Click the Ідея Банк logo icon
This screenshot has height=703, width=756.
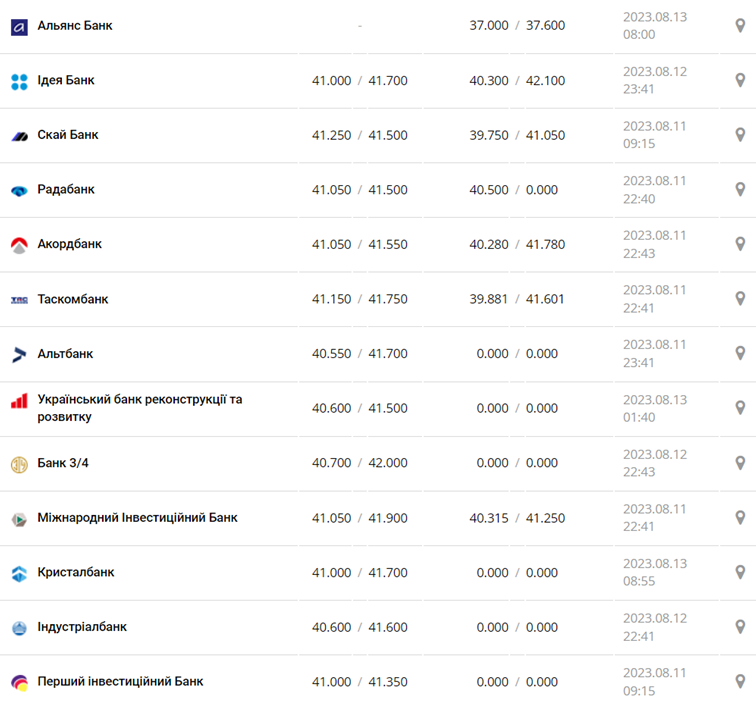[19, 81]
